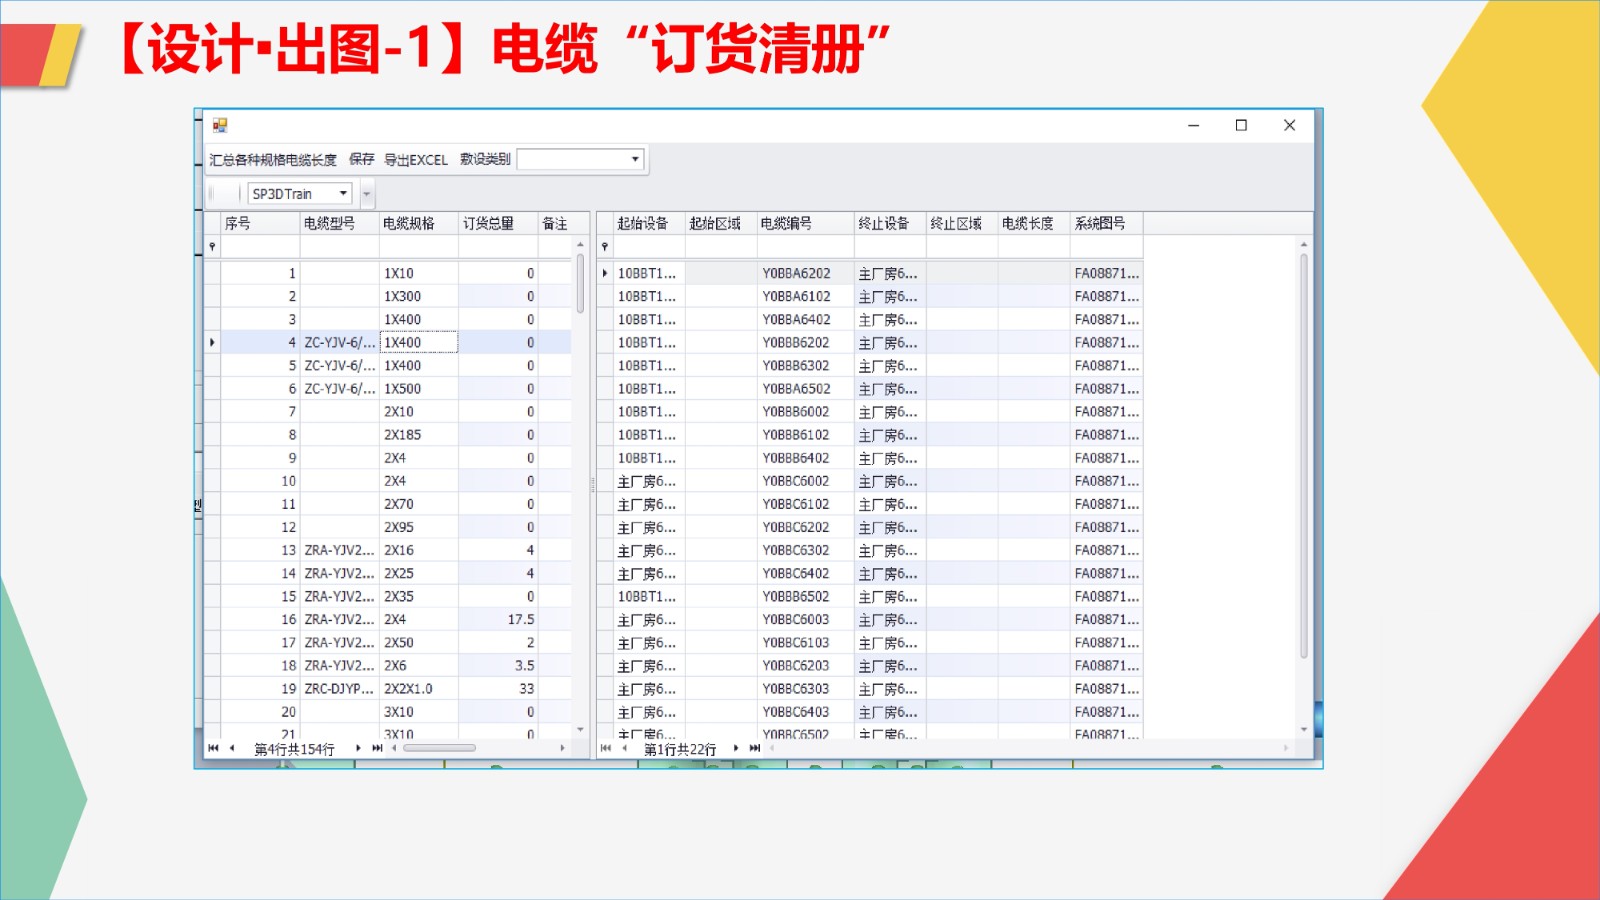
Task: Click the application icon in title bar
Action: coord(220,125)
